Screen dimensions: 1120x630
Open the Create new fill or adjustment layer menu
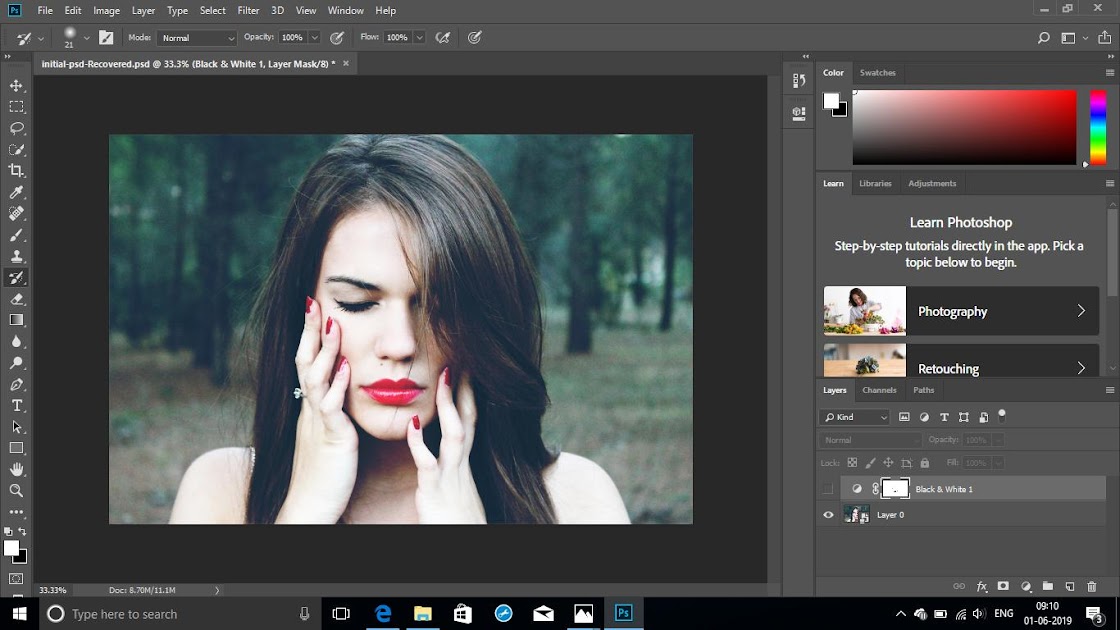(x=1024, y=587)
